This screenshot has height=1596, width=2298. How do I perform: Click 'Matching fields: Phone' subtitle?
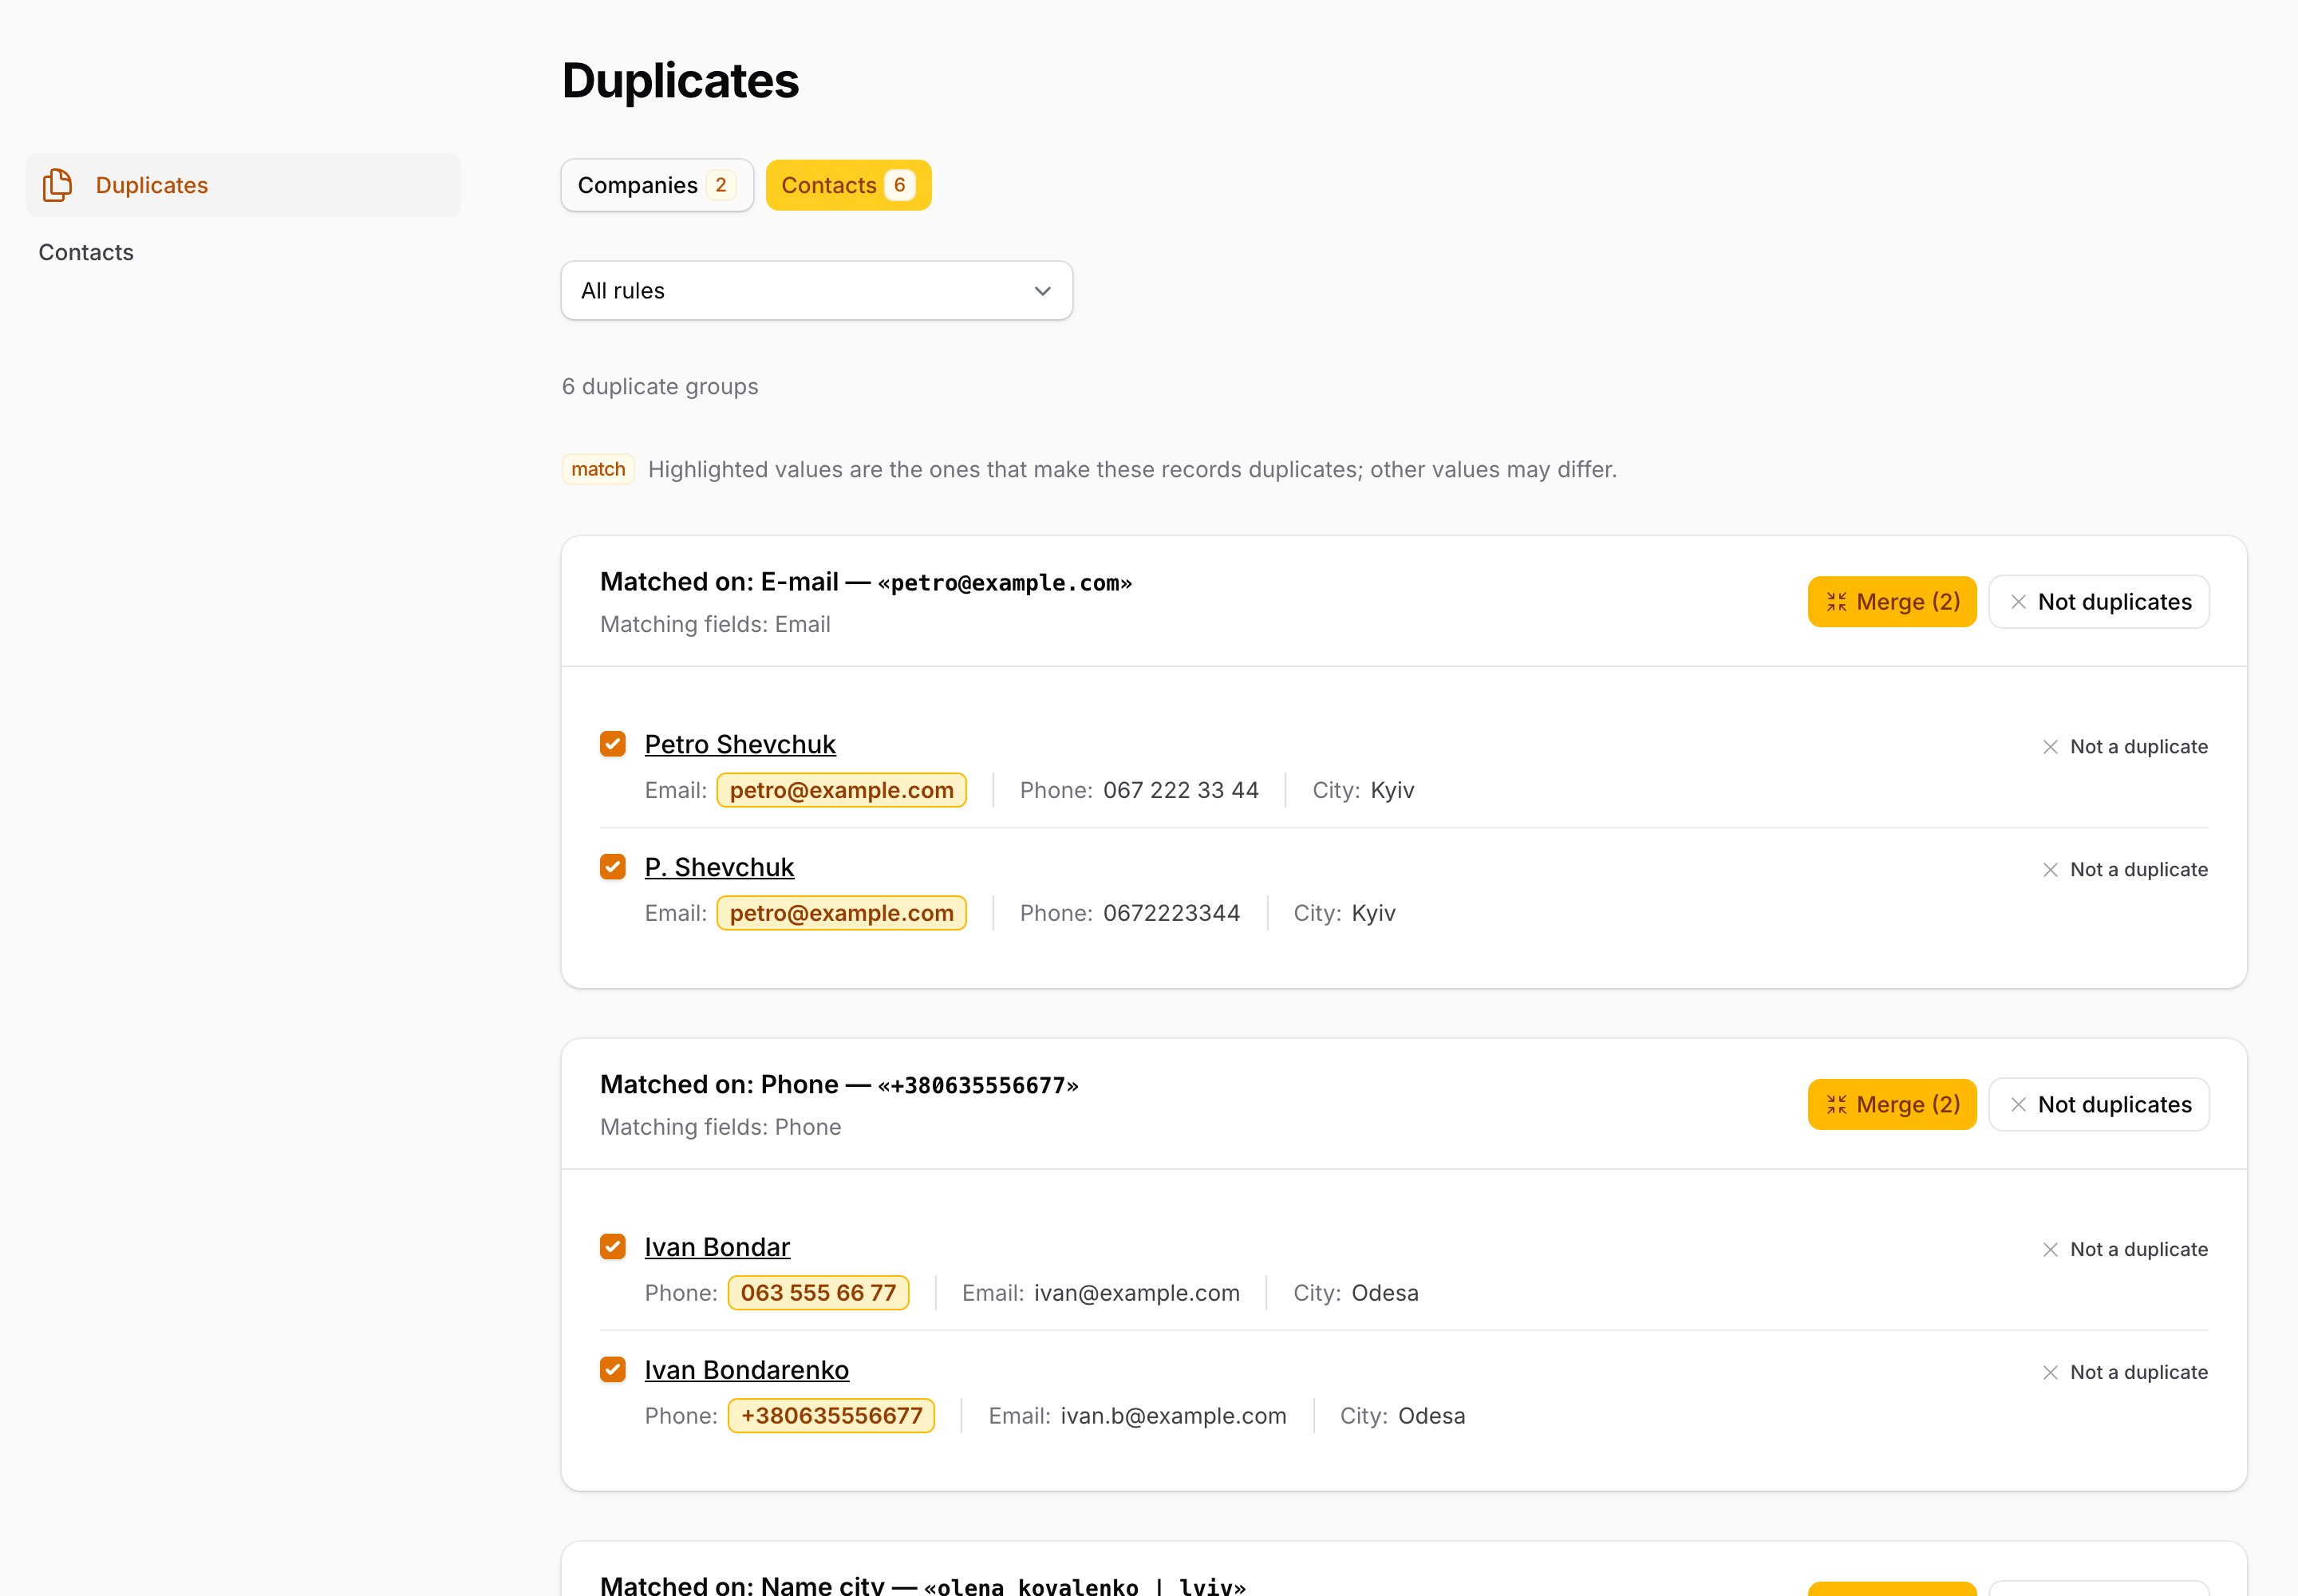[x=720, y=1127]
